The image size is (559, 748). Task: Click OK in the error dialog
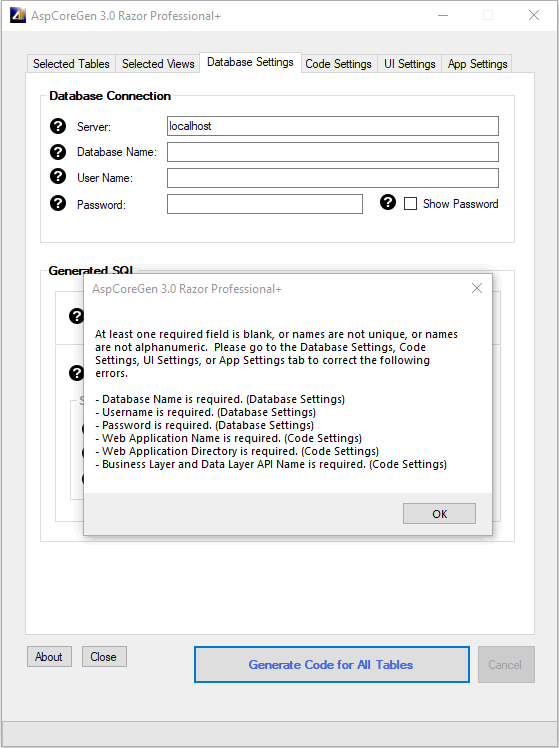click(x=439, y=514)
